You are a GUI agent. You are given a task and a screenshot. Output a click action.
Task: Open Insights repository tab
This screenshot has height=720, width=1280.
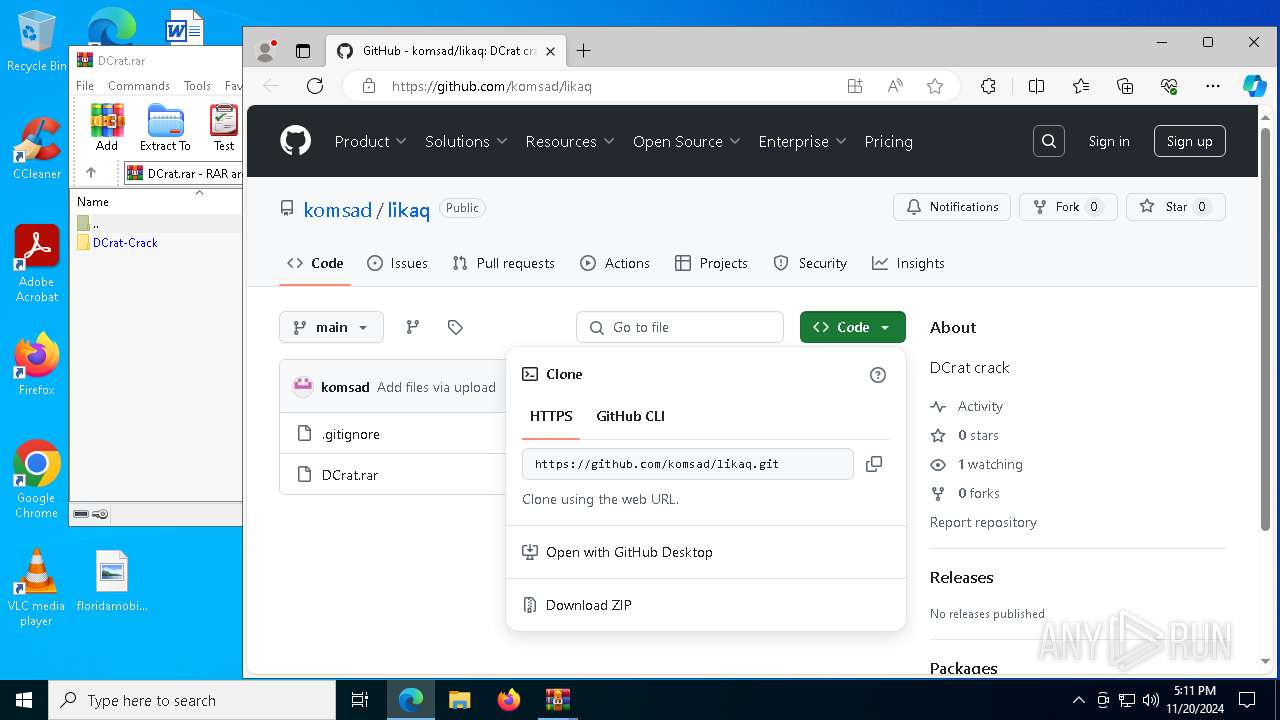(908, 263)
